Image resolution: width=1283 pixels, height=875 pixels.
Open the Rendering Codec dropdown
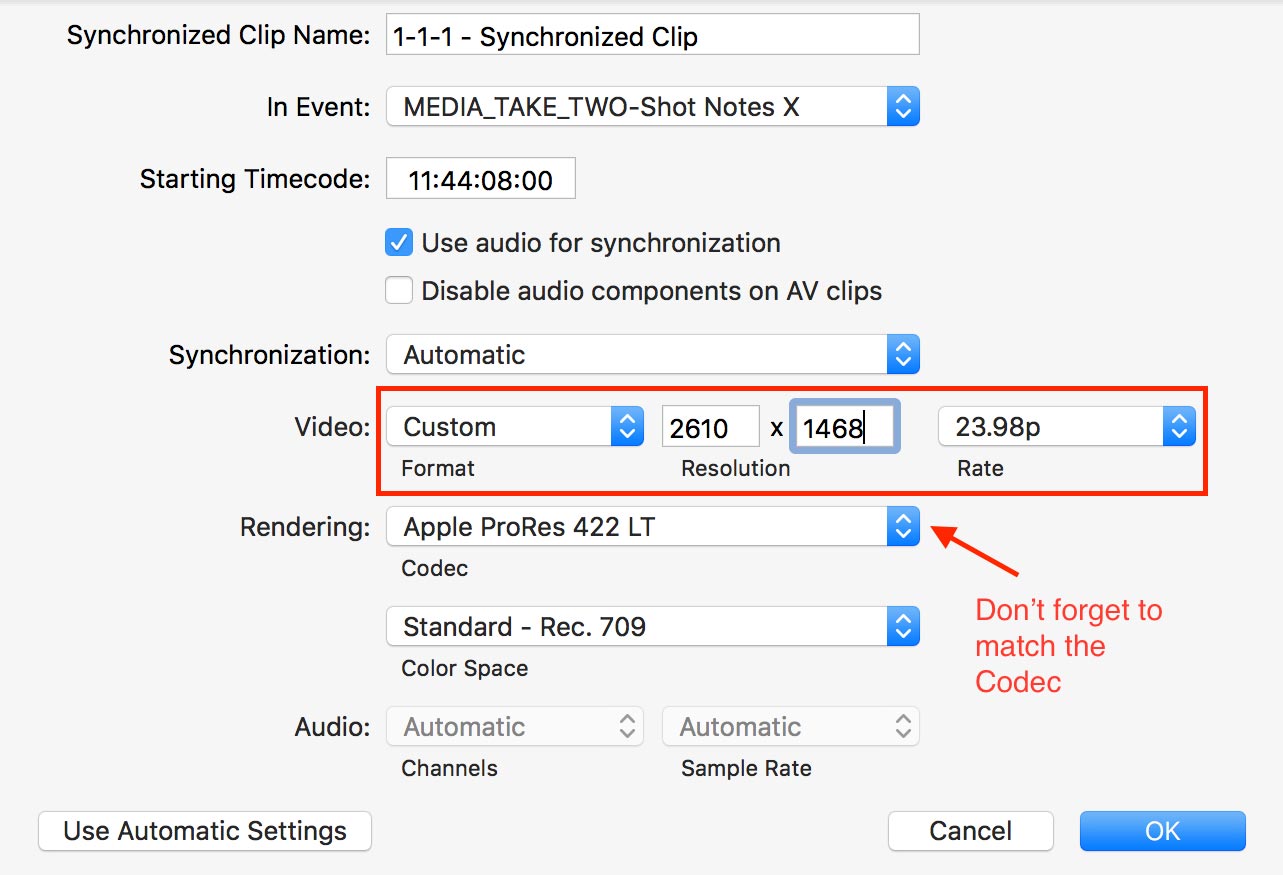pos(652,526)
